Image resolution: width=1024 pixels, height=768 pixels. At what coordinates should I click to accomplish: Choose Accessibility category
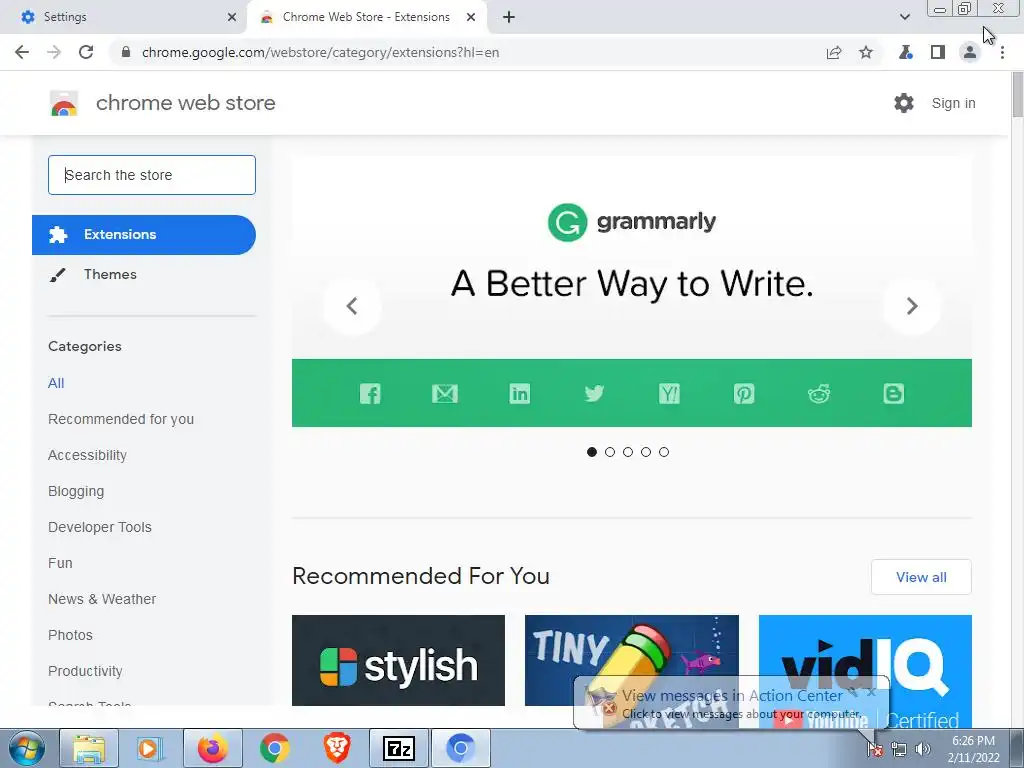coord(88,455)
